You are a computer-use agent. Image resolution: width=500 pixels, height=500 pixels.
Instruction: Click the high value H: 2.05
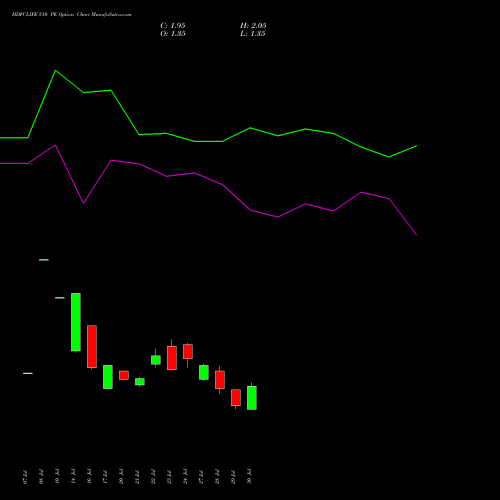click(x=253, y=26)
